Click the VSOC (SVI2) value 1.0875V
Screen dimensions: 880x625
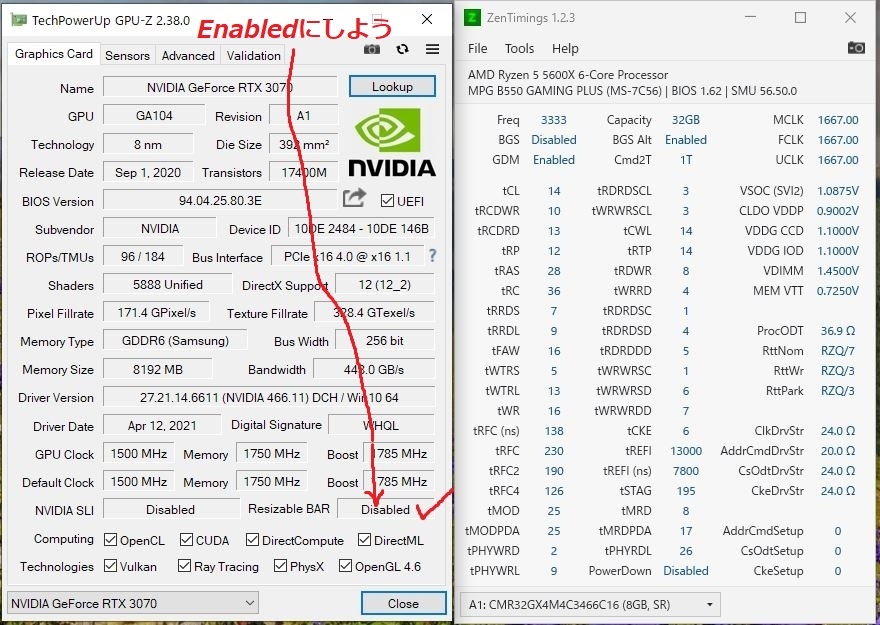[837, 191]
